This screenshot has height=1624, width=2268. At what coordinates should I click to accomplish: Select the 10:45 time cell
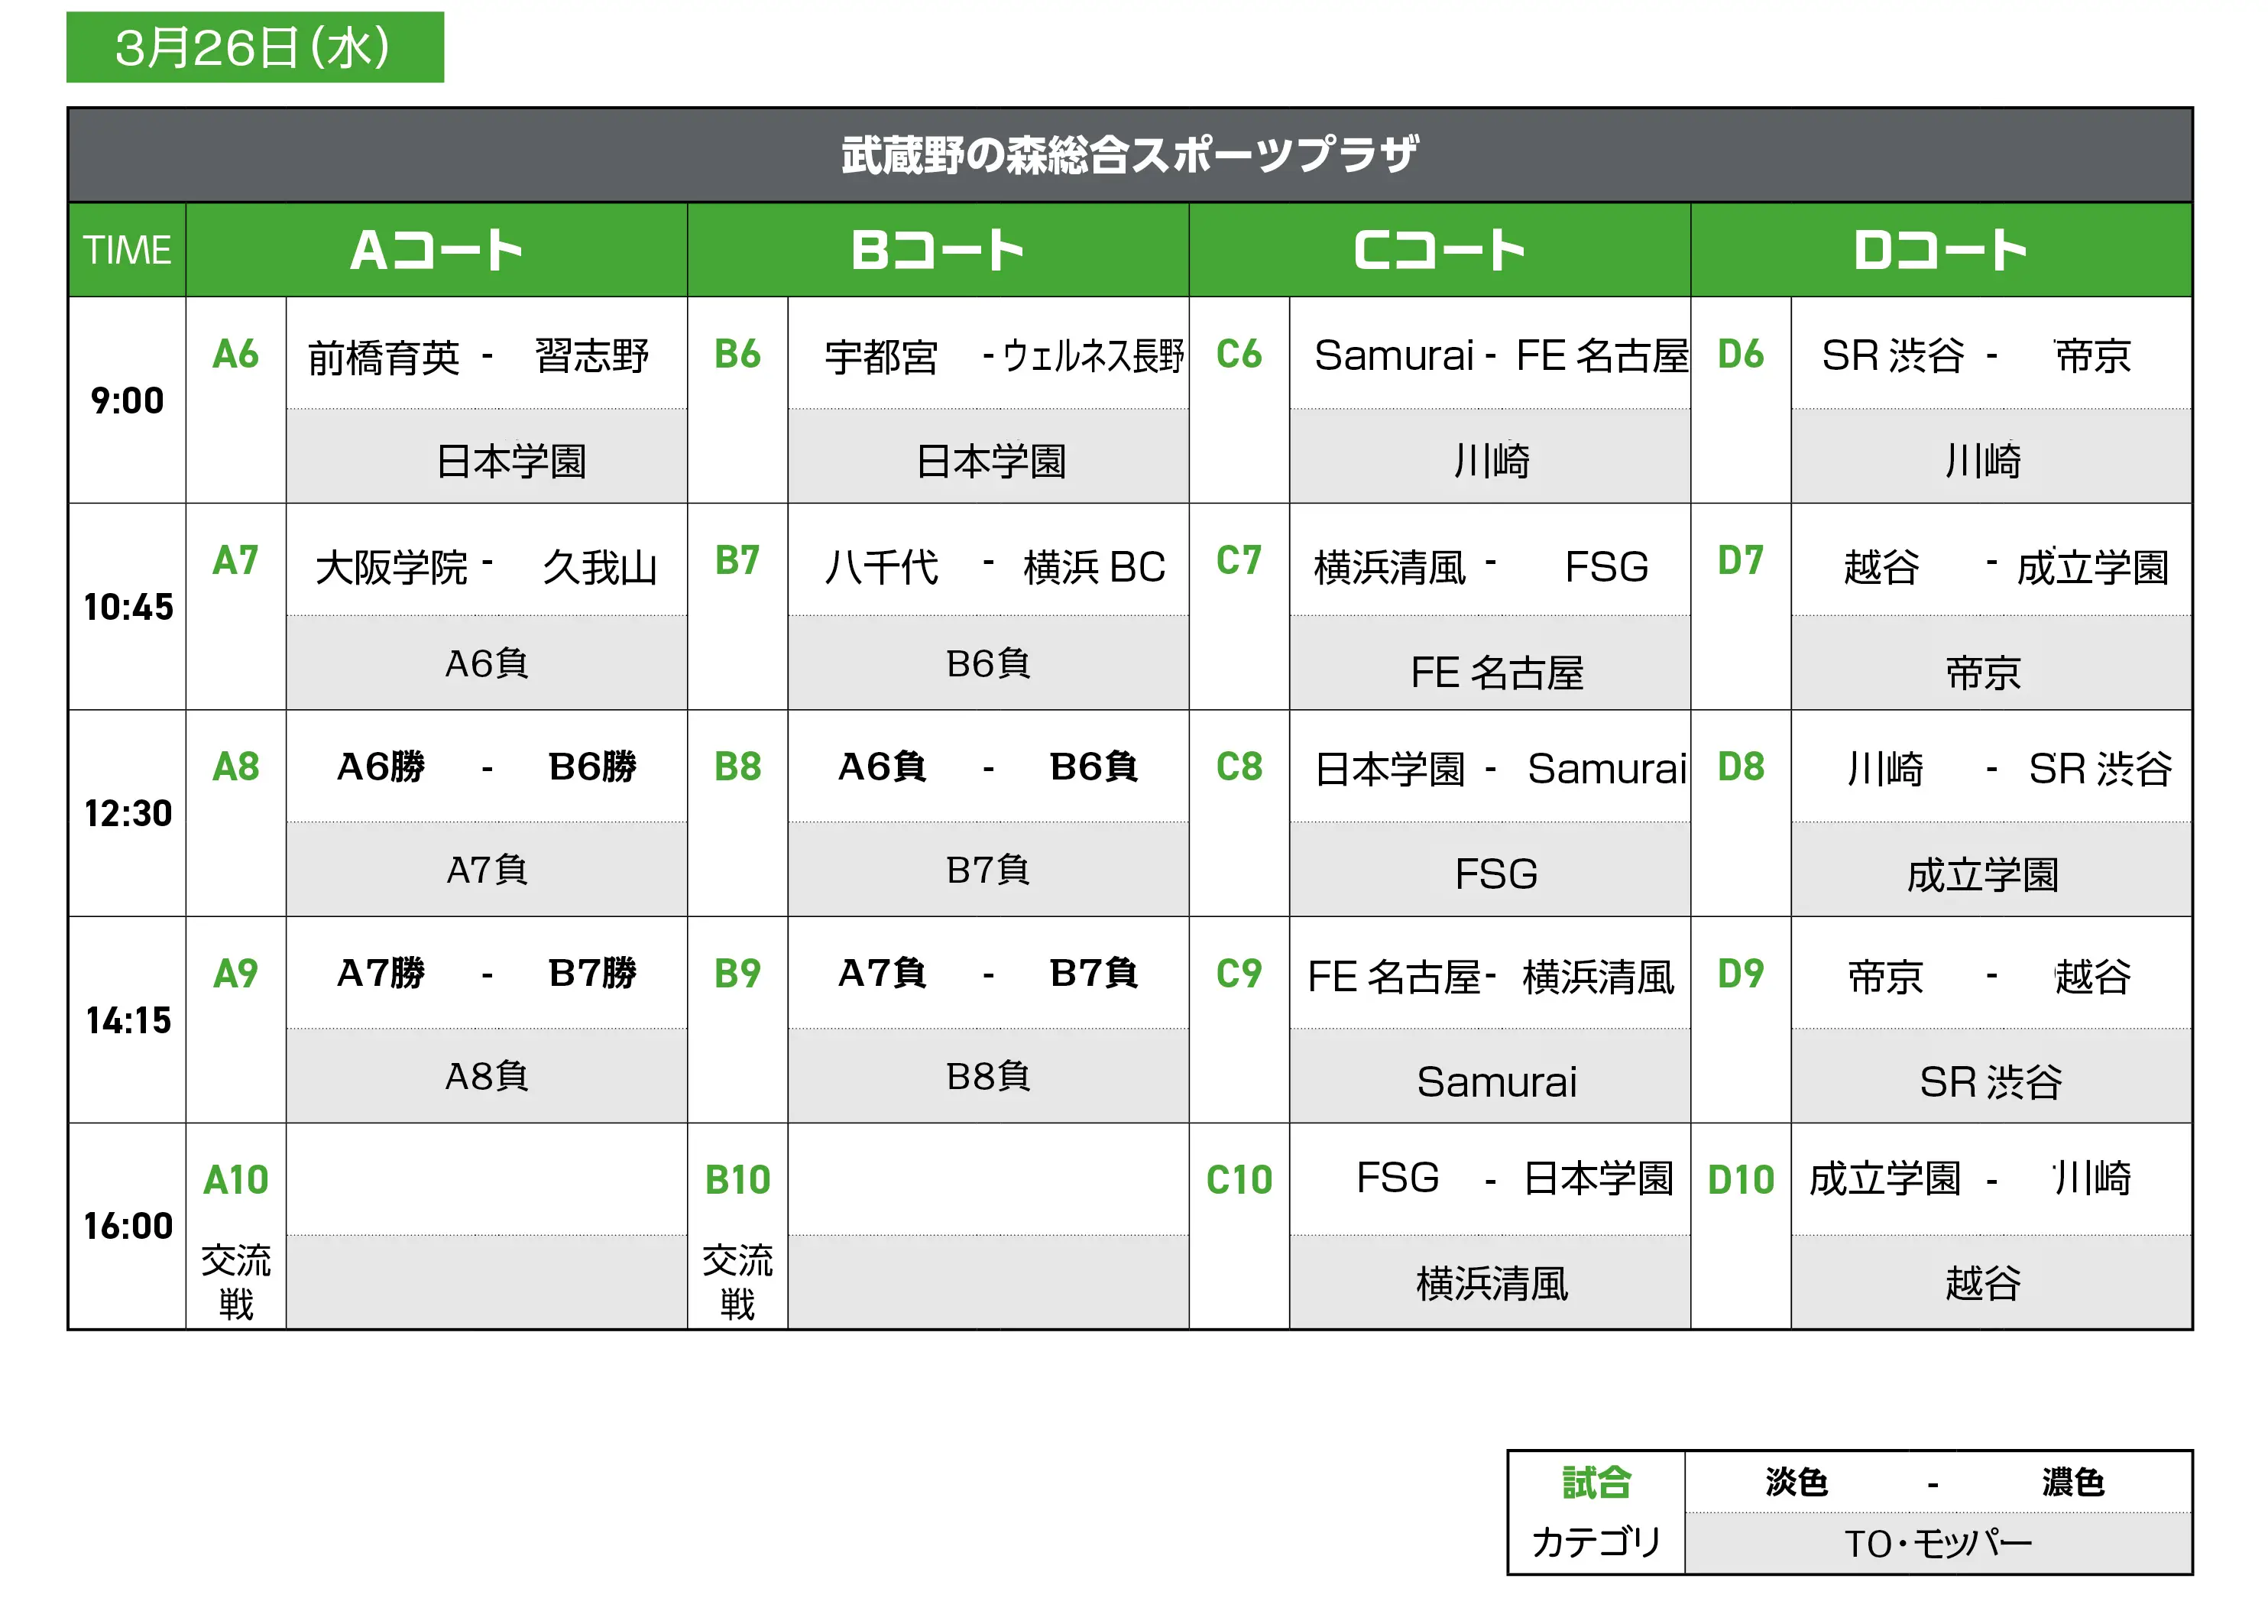click(127, 607)
